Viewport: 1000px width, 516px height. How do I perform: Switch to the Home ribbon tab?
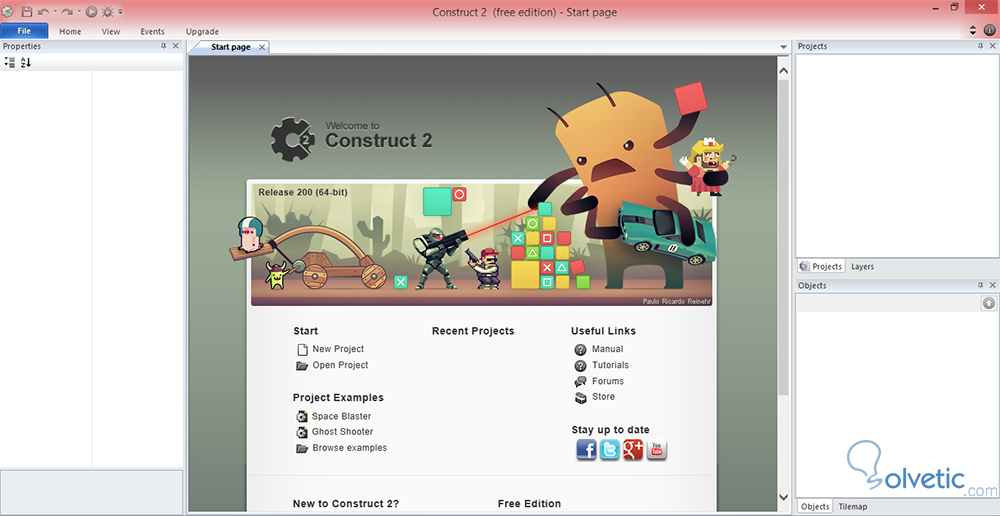pos(70,31)
